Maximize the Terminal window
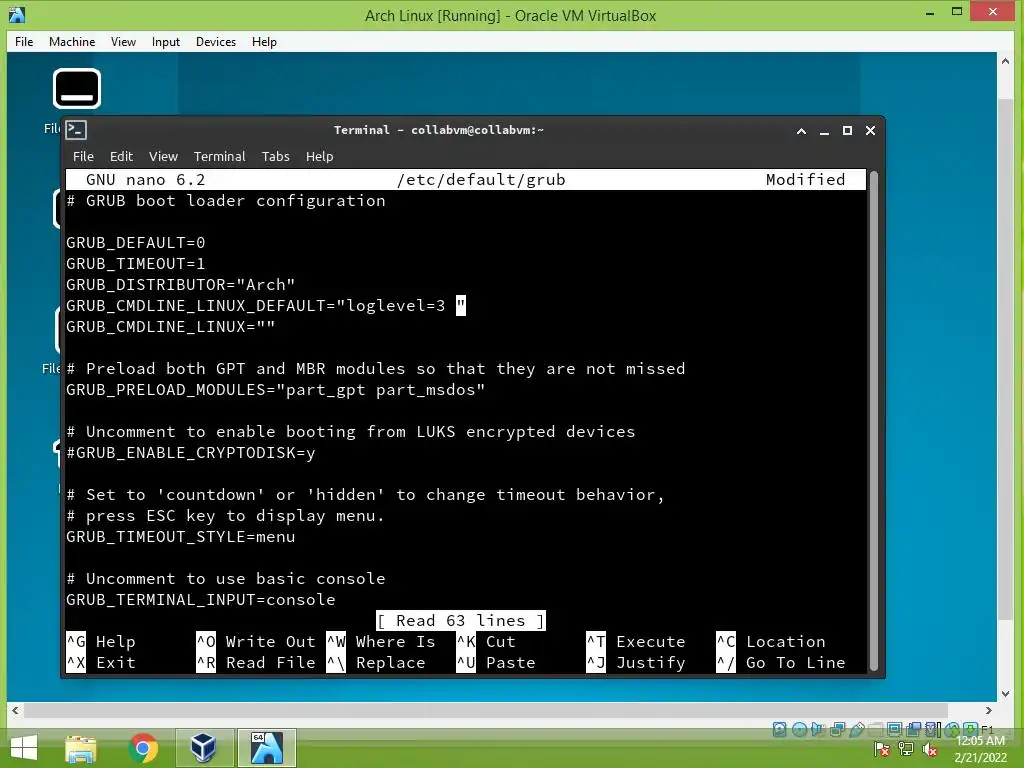This screenshot has height=768, width=1024. [x=847, y=131]
